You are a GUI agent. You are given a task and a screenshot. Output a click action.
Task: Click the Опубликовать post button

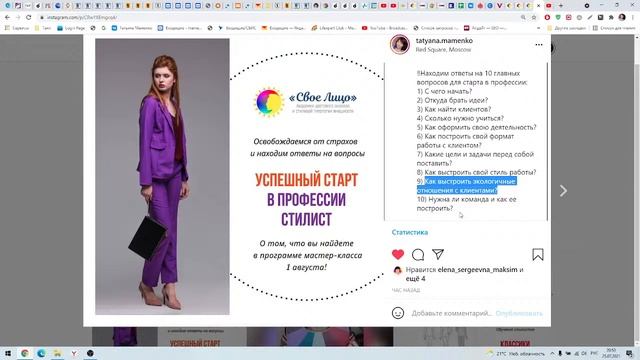(x=519, y=313)
